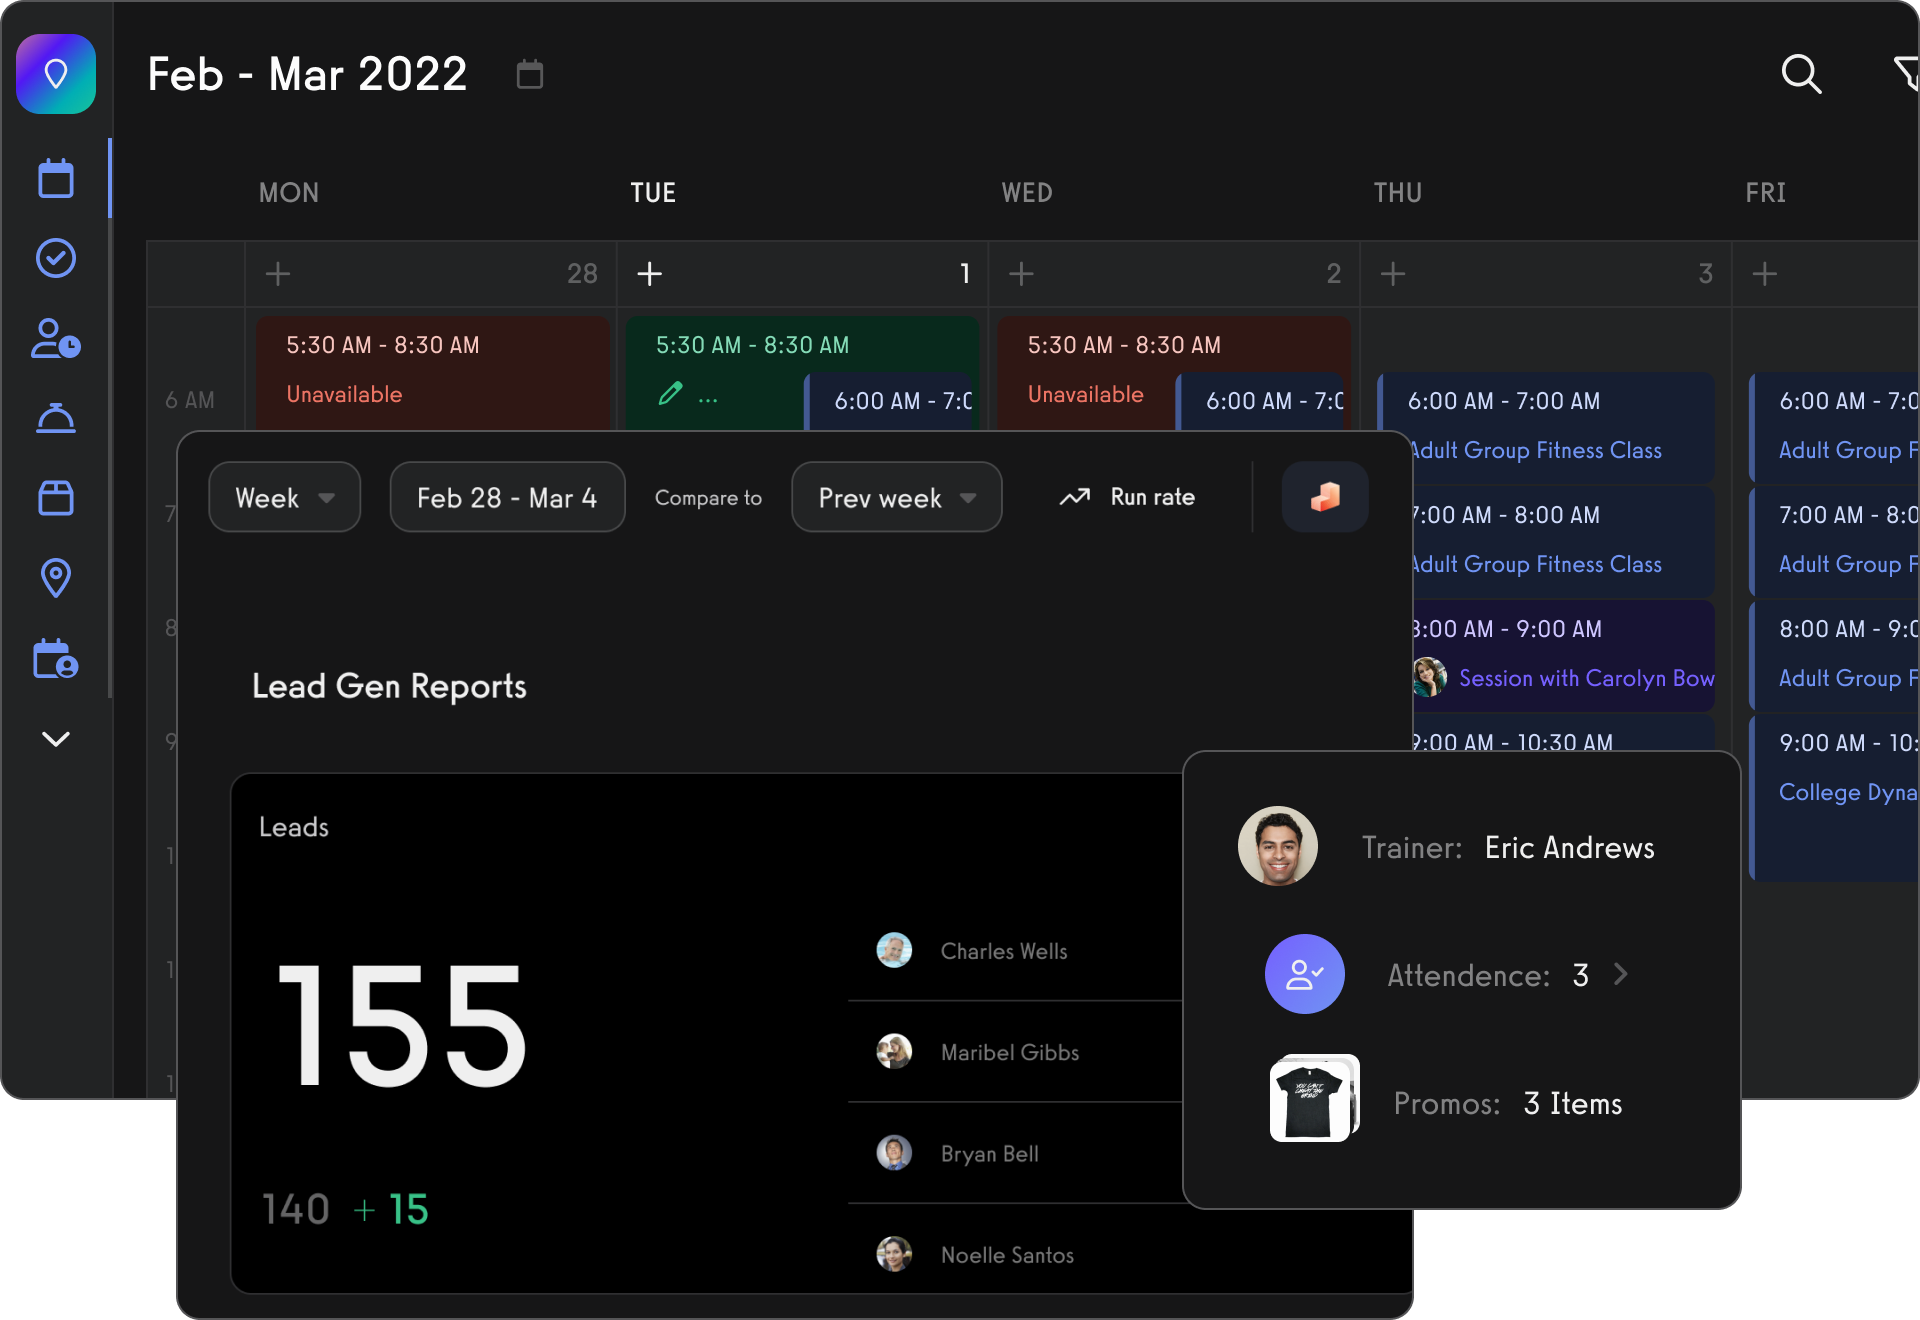
Task: Click the search magnifier icon
Action: (1800, 74)
